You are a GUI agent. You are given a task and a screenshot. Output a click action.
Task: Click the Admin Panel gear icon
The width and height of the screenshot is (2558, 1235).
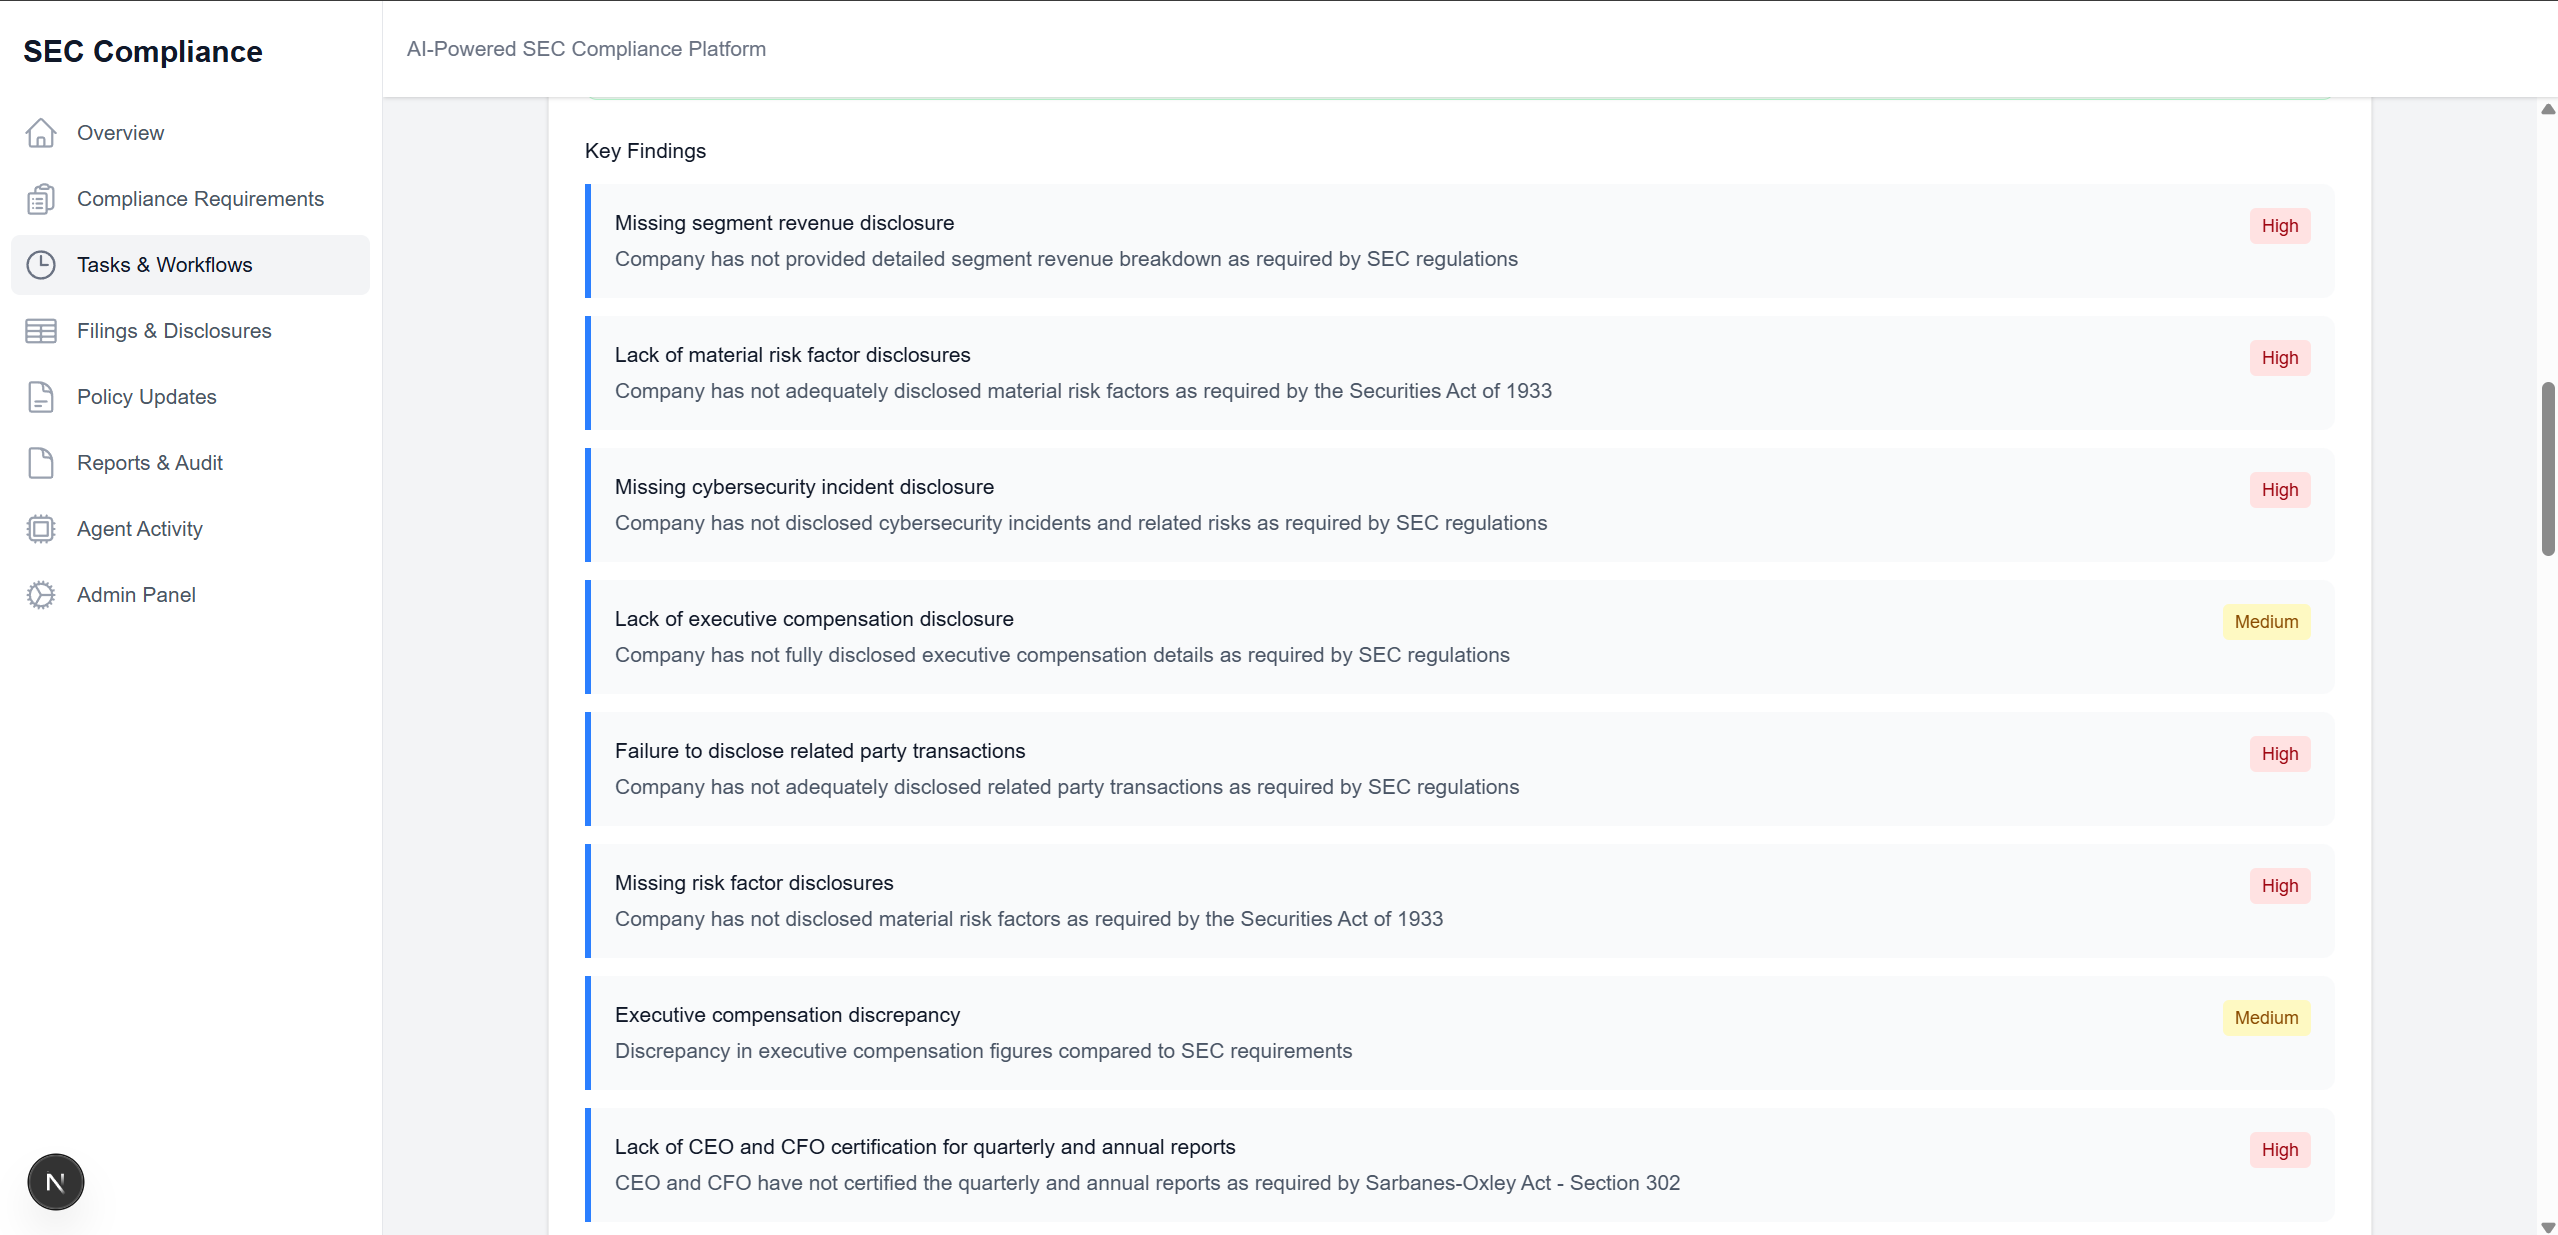(x=41, y=595)
